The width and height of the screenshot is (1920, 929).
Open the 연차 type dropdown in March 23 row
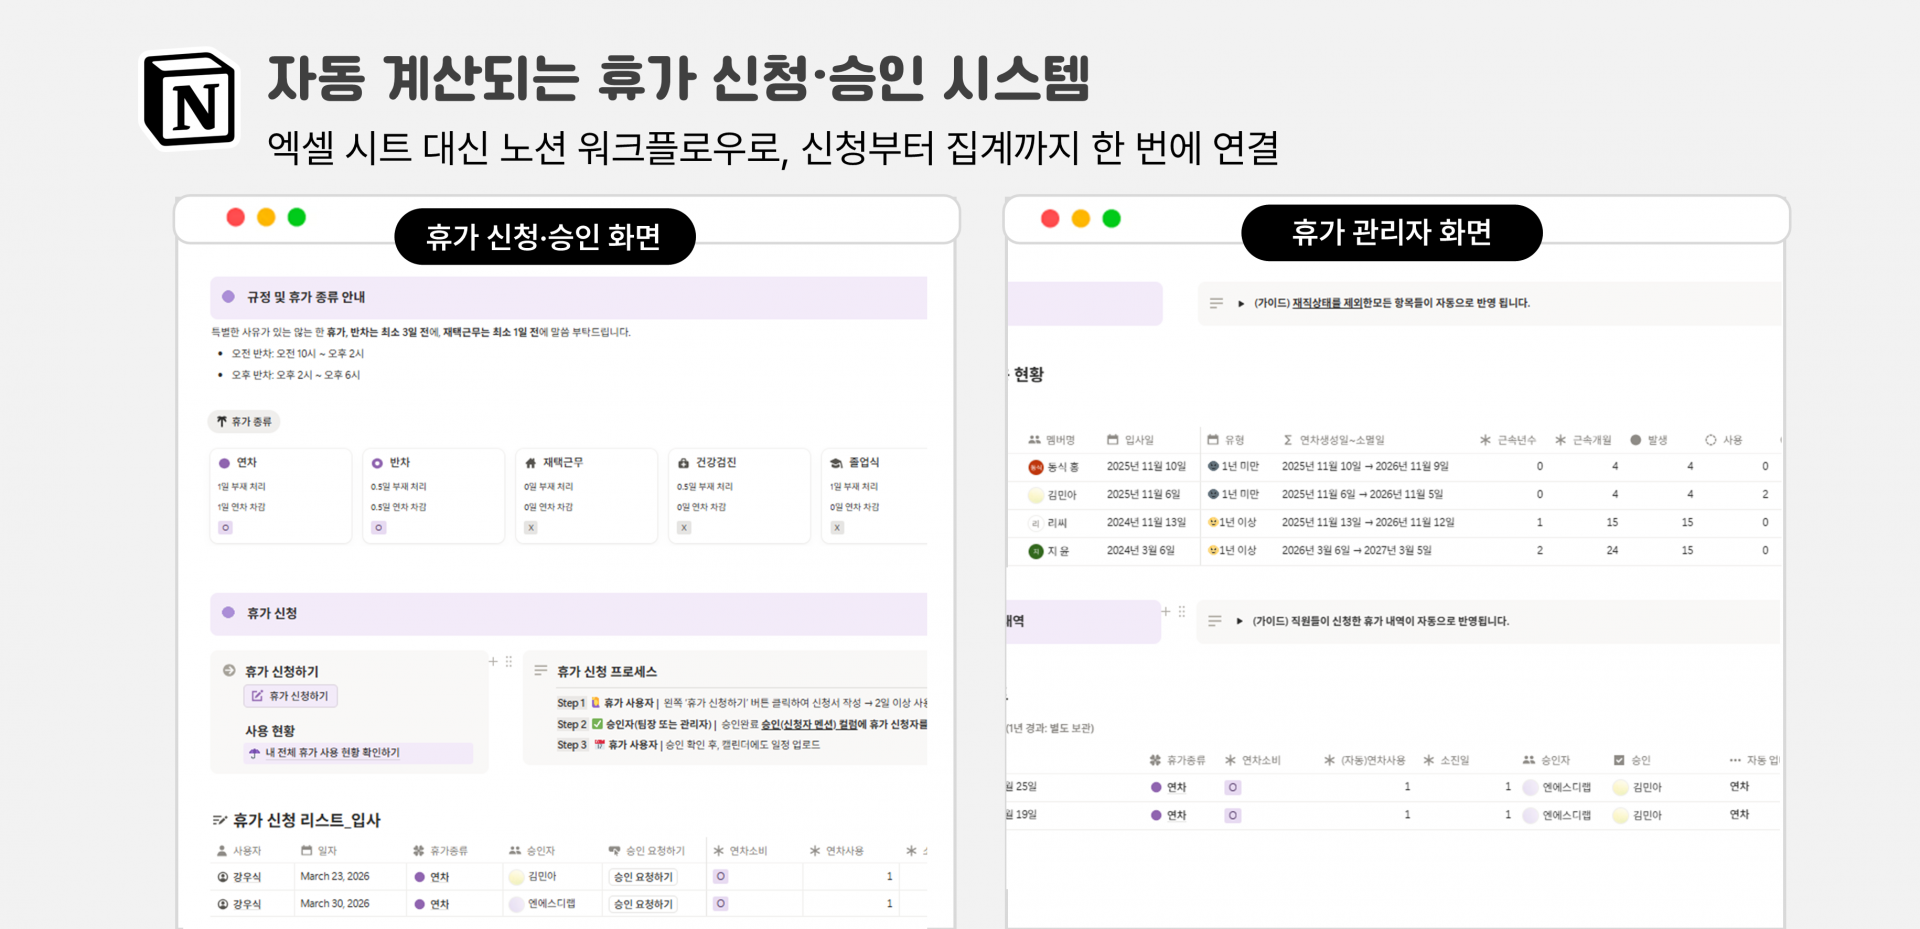point(433,877)
